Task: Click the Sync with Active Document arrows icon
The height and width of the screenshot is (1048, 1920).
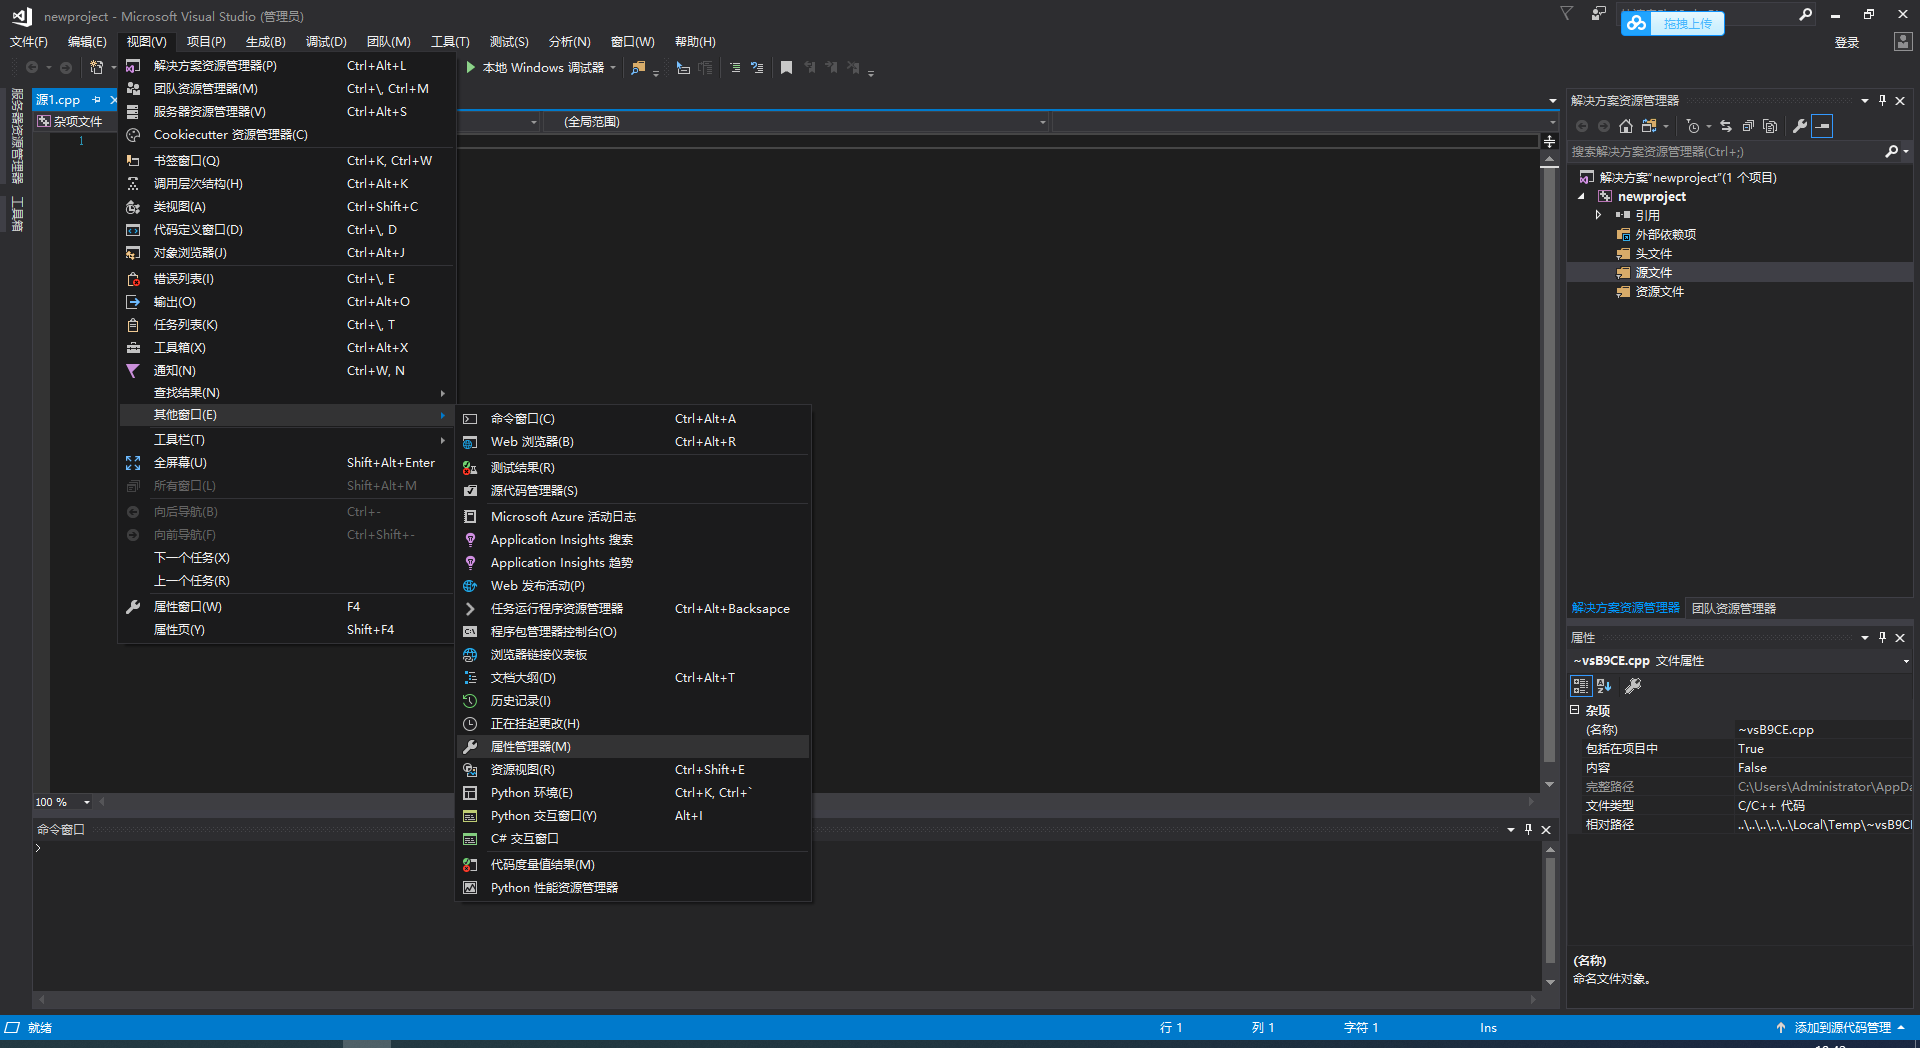Action: (x=1726, y=126)
